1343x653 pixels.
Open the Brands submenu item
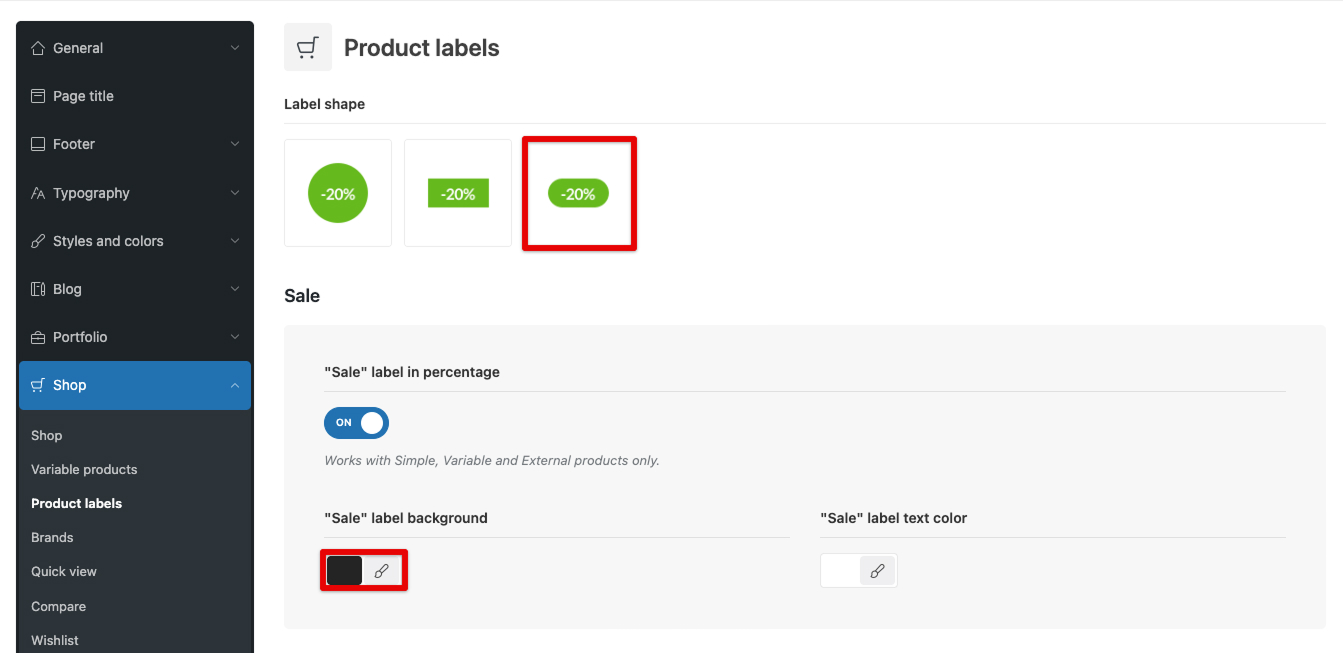(52, 537)
